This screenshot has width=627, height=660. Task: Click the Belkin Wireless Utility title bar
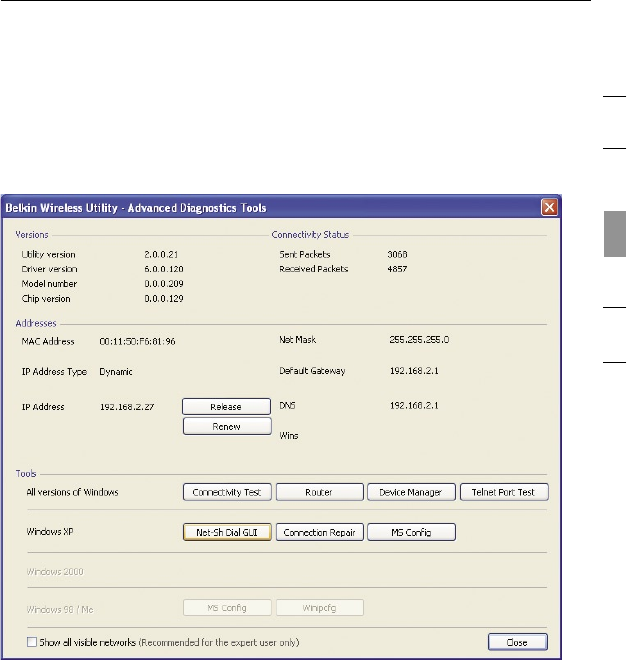click(x=200, y=207)
